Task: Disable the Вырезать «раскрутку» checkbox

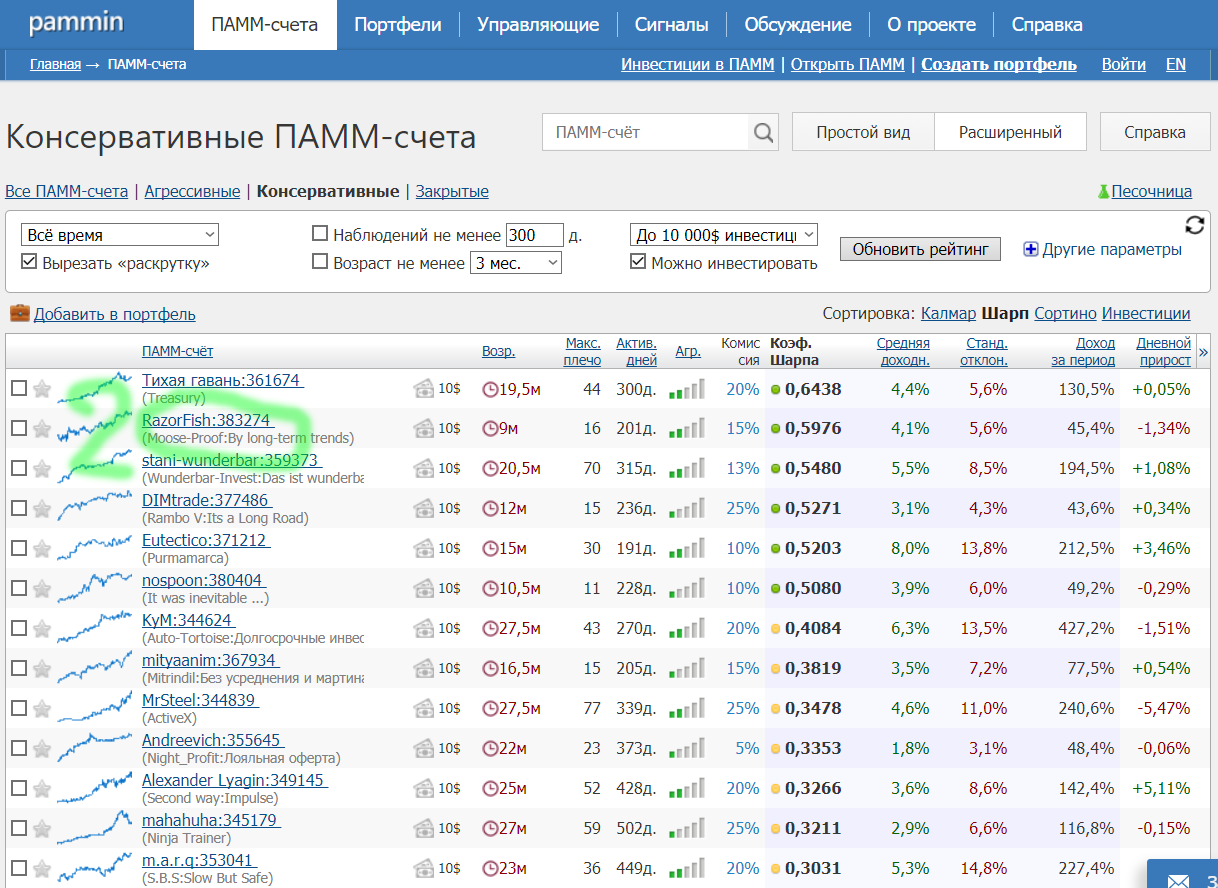Action: pyautogui.click(x=29, y=263)
